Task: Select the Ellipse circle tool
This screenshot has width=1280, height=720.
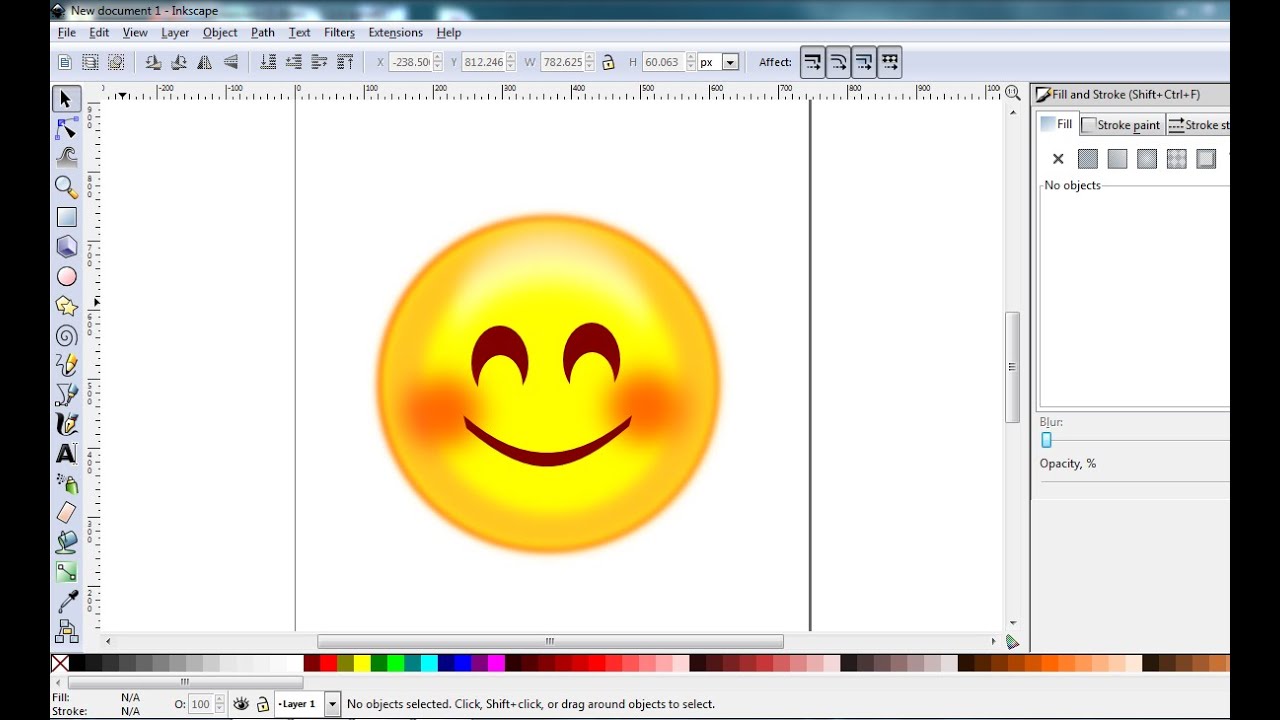Action: [66, 277]
